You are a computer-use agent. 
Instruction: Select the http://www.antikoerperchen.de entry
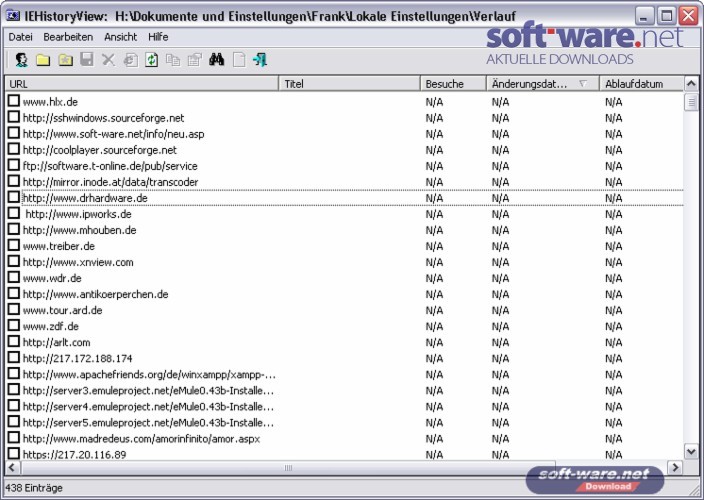(96, 294)
